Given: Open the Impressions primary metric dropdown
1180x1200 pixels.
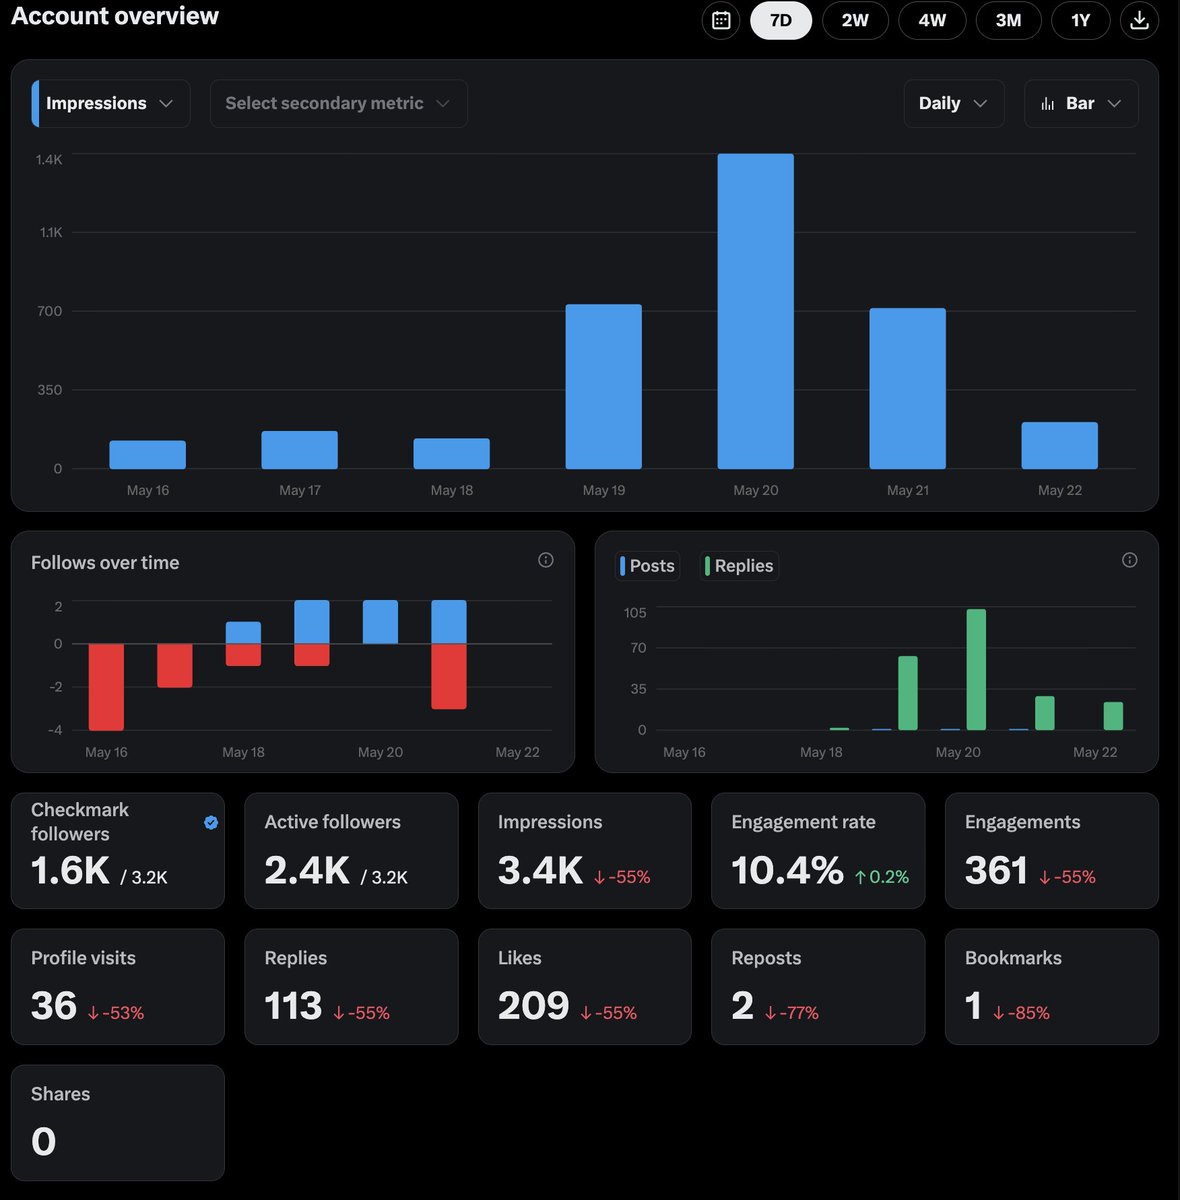Looking at the screenshot, I should [x=111, y=104].
